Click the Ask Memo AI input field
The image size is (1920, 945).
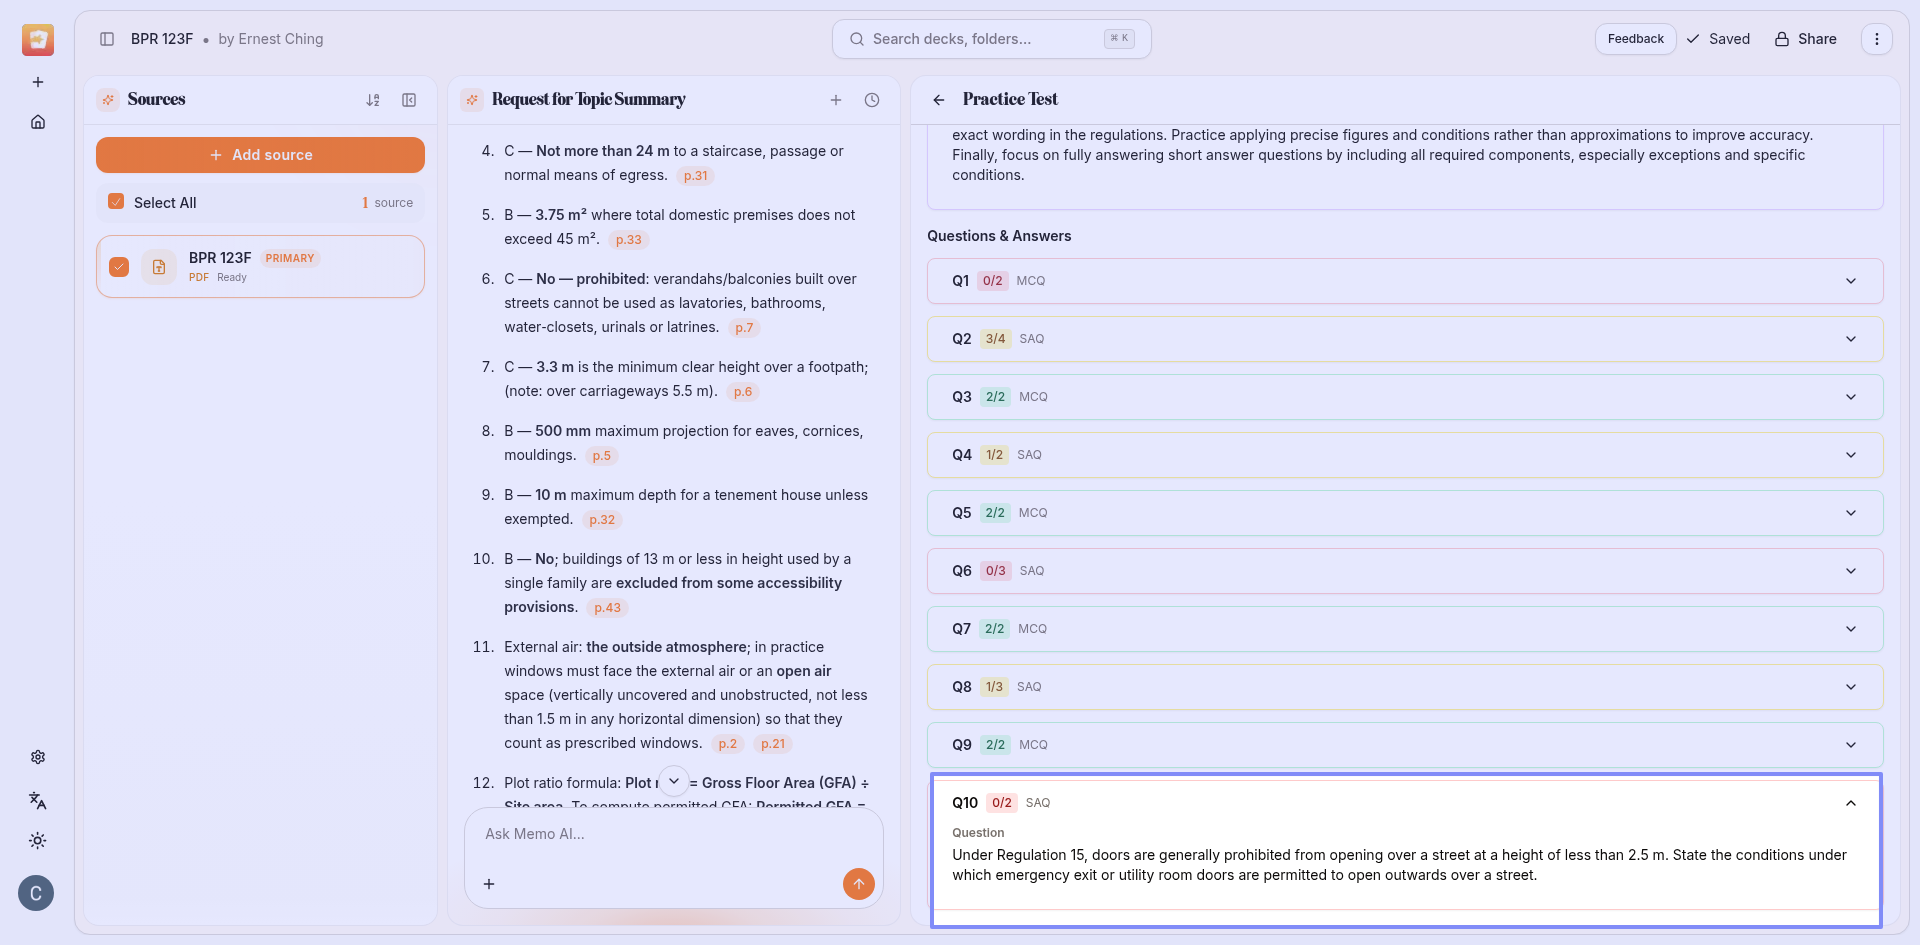pos(660,834)
